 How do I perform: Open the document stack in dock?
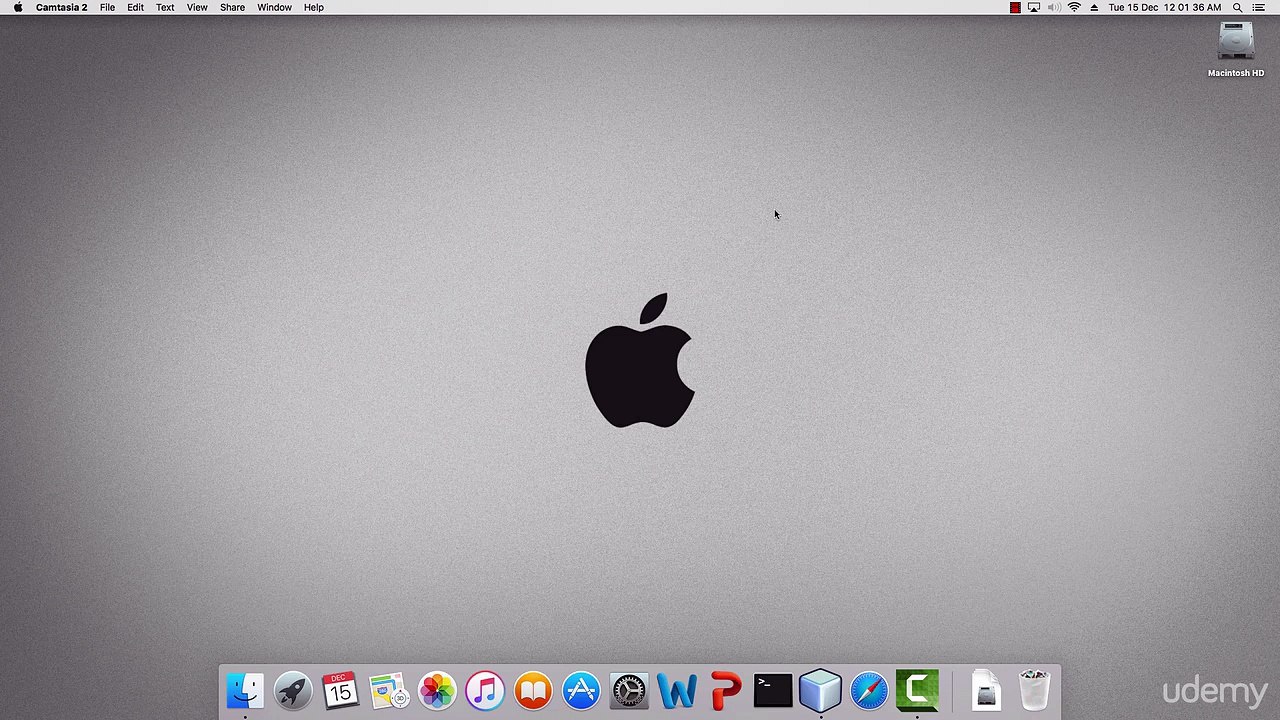(x=986, y=691)
